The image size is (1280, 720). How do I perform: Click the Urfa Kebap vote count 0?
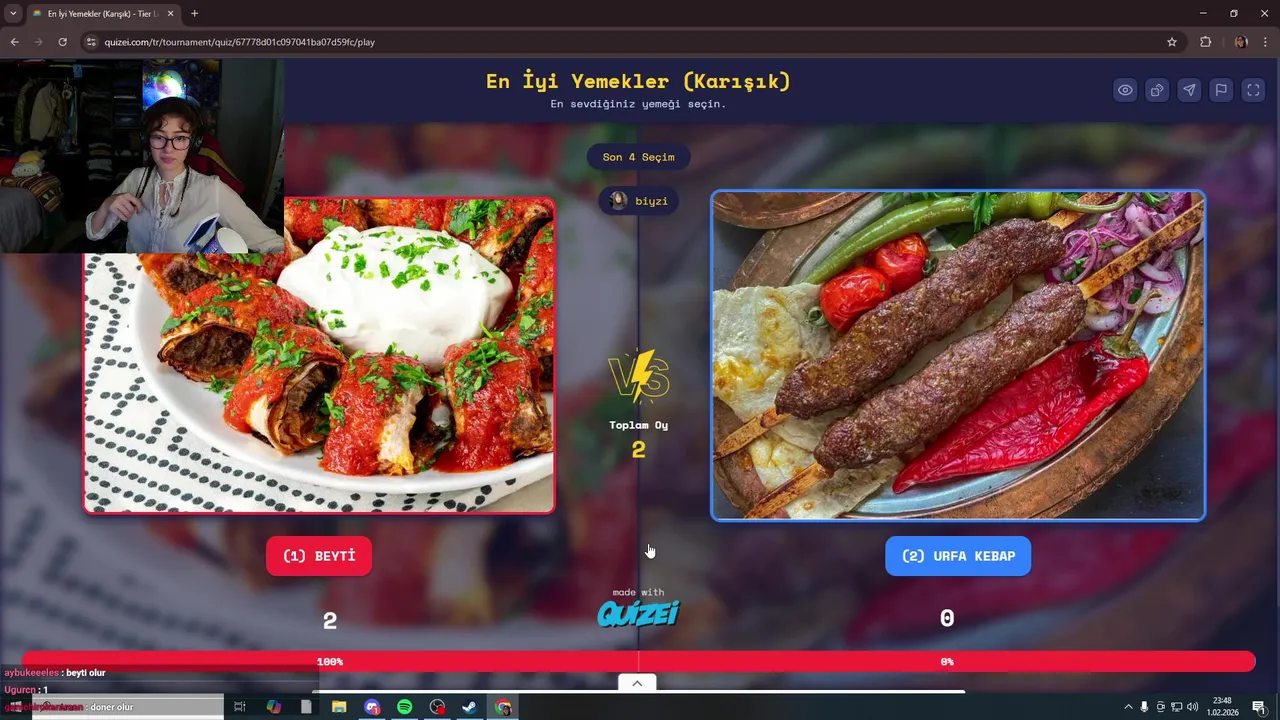click(x=947, y=619)
